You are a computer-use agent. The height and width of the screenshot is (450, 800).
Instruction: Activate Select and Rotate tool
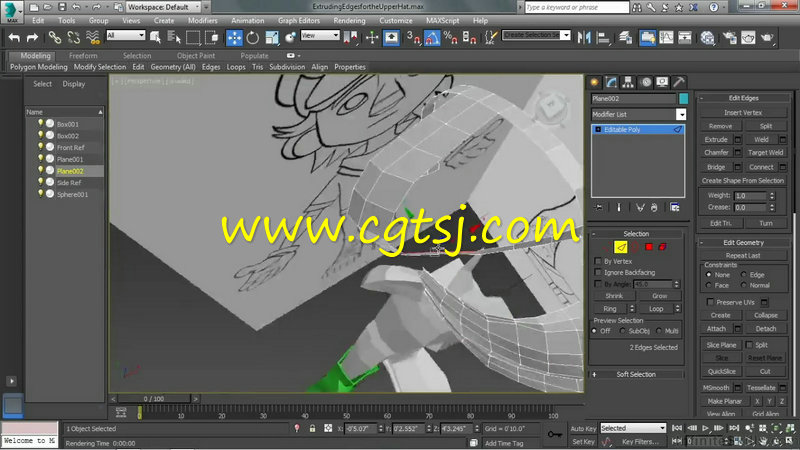253,37
